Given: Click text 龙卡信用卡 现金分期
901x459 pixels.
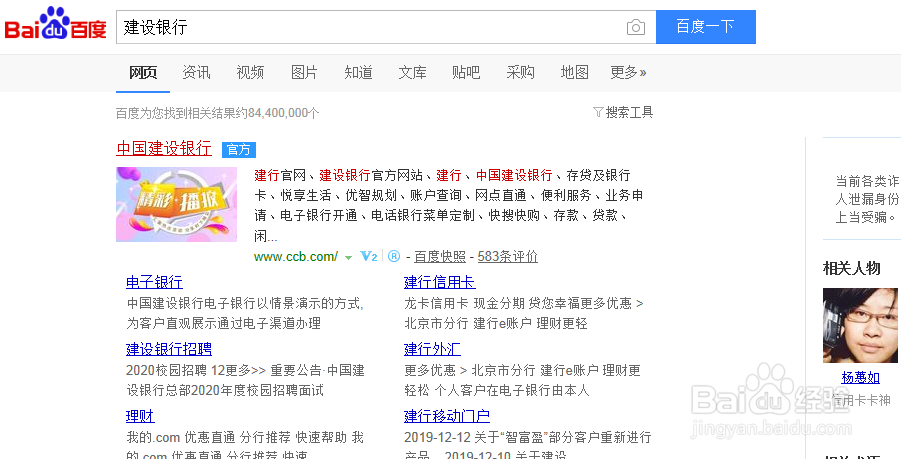Looking at the screenshot, I should coord(464,303).
